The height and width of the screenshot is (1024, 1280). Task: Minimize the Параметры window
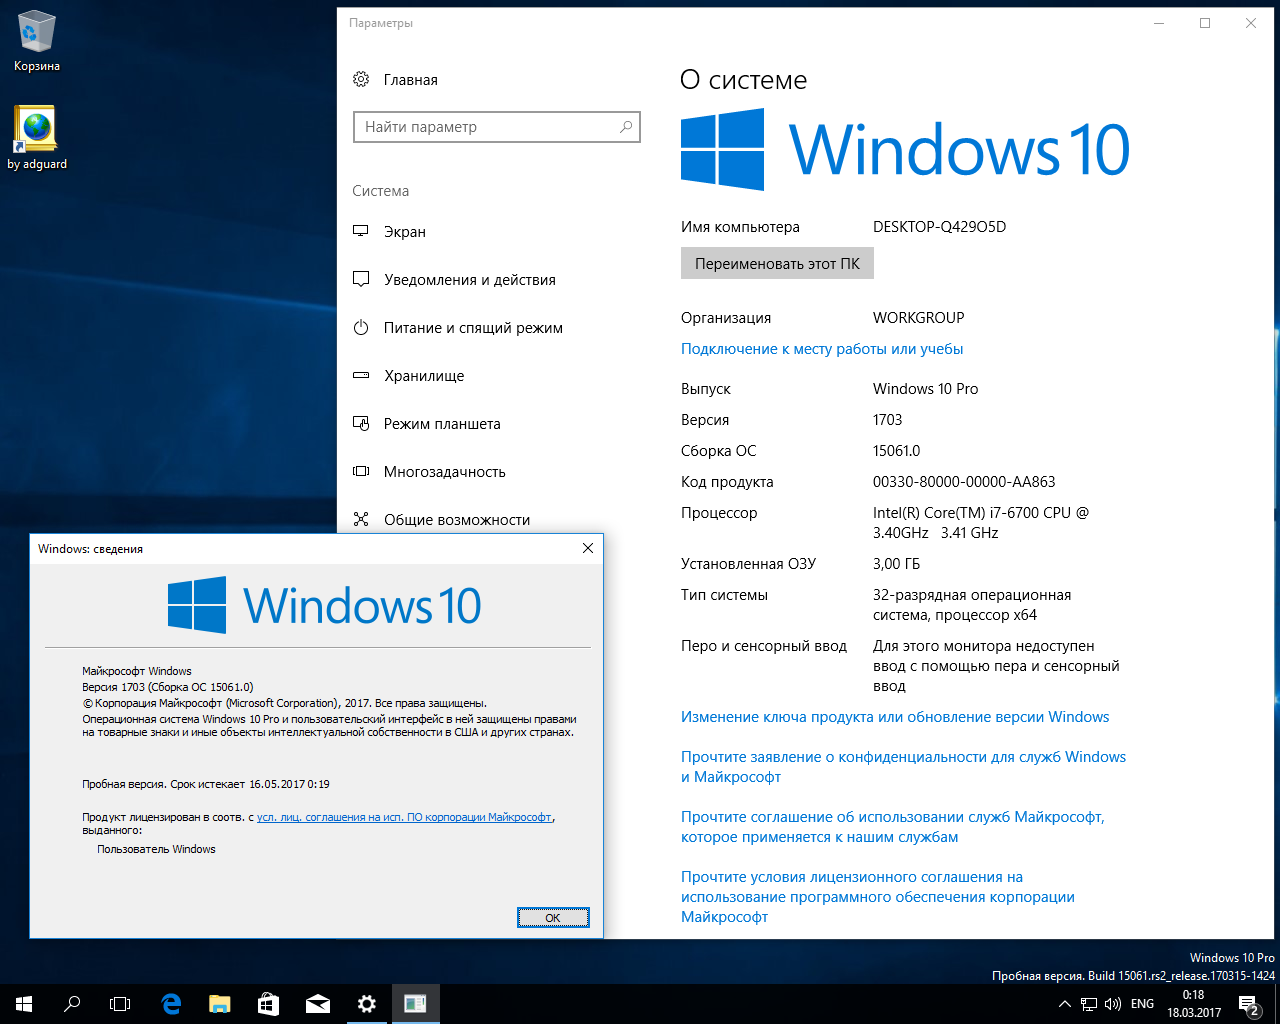(1159, 23)
